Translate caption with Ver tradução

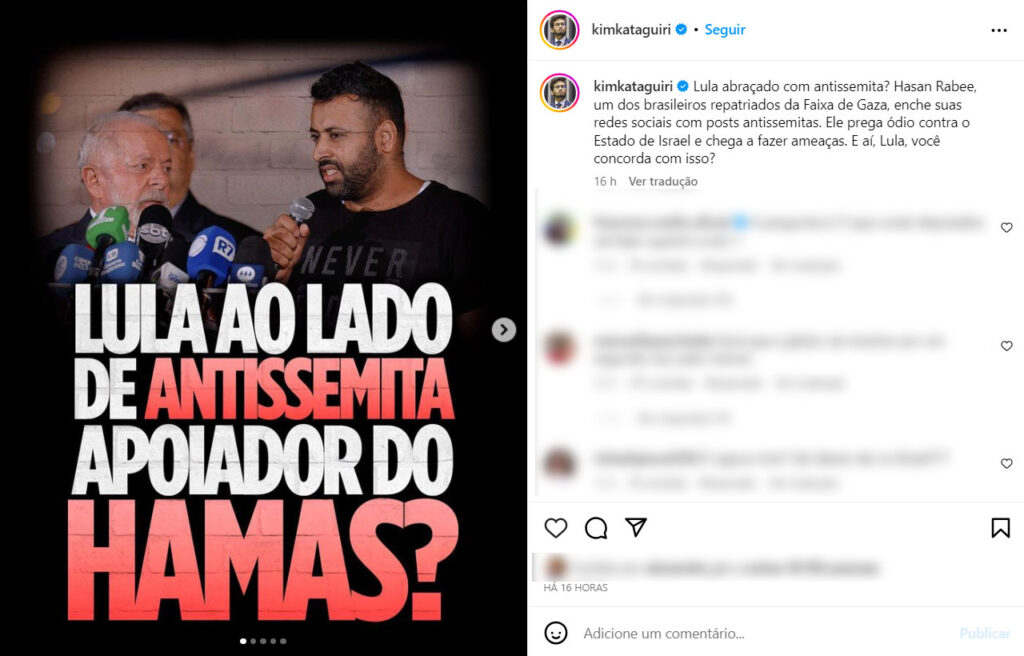(x=663, y=181)
